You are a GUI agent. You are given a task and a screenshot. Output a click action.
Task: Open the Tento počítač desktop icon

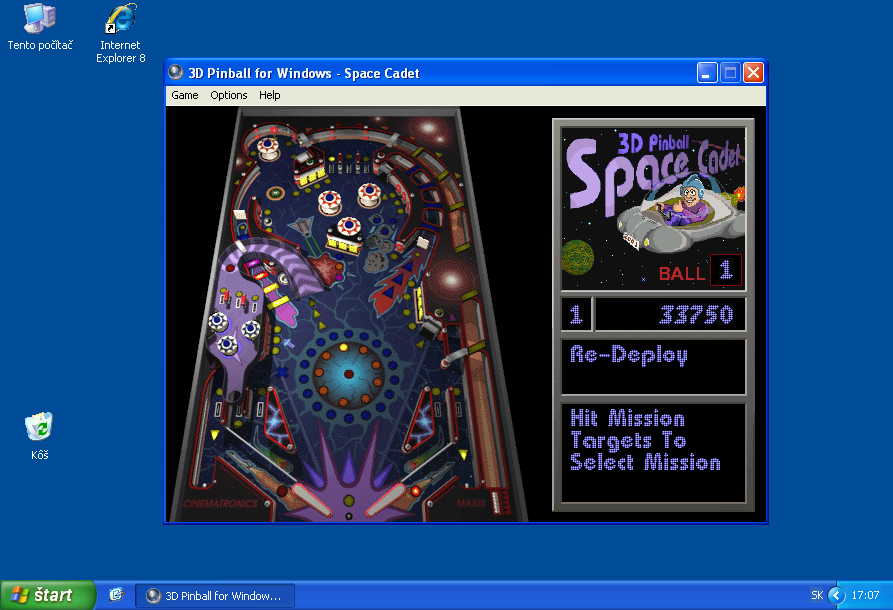(x=39, y=19)
